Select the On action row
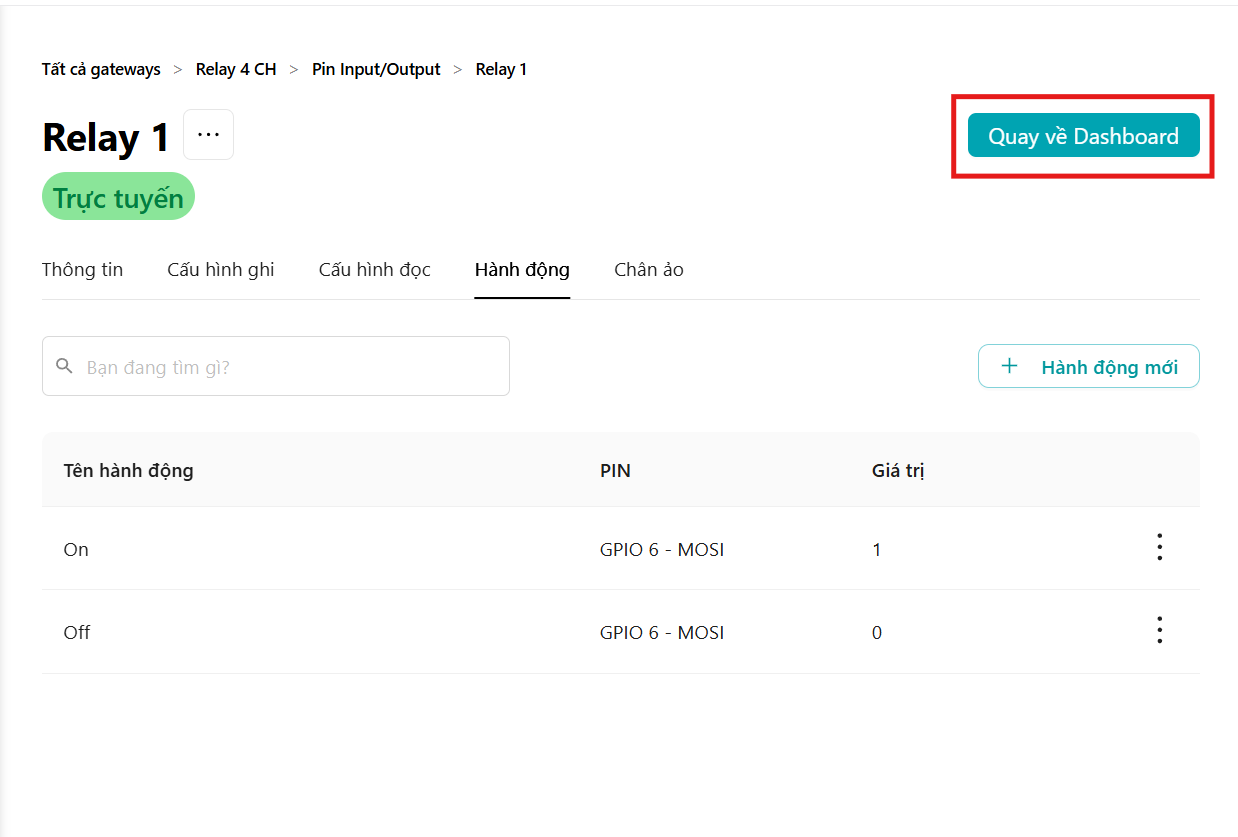 [x=620, y=548]
